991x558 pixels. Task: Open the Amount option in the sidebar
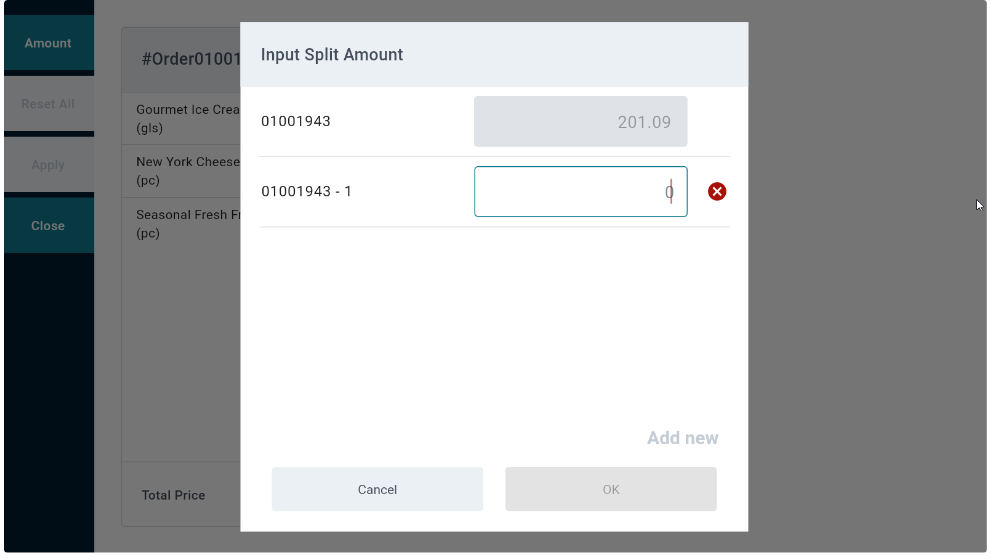[x=48, y=43]
